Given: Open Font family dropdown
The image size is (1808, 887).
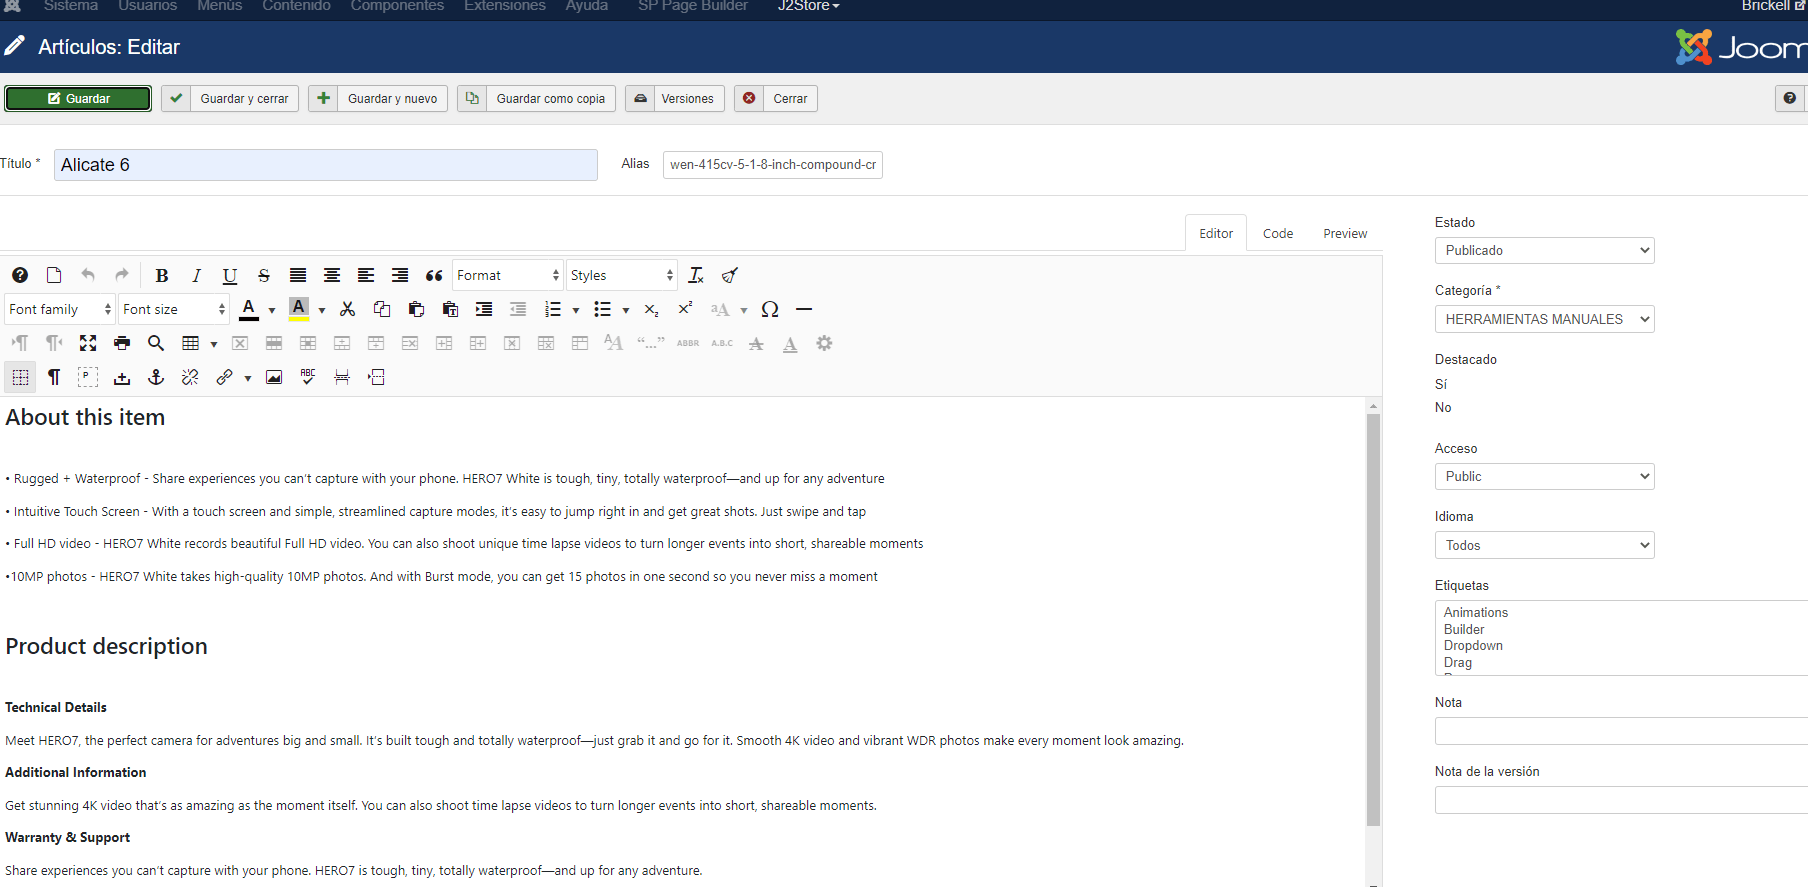Looking at the screenshot, I should pos(60,309).
